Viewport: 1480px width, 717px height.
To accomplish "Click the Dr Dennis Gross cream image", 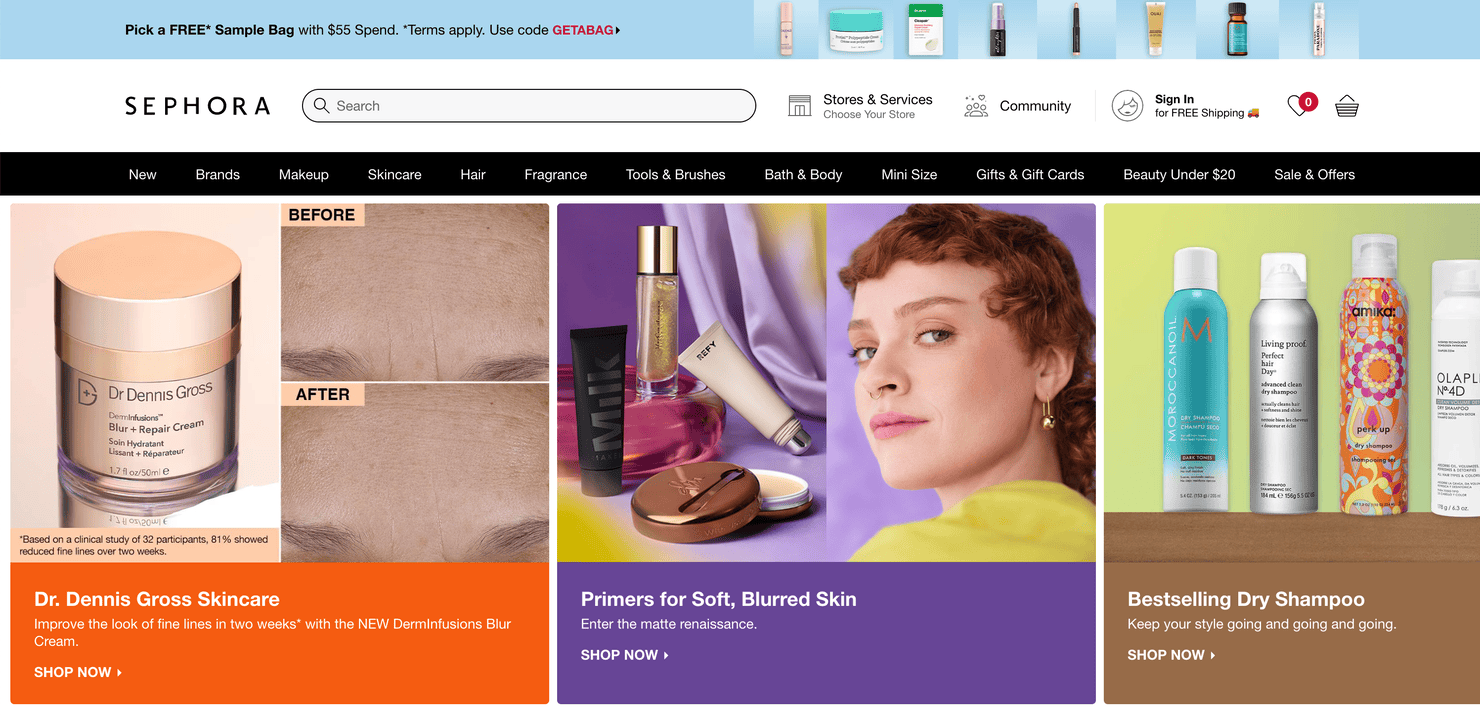I will 146,365.
